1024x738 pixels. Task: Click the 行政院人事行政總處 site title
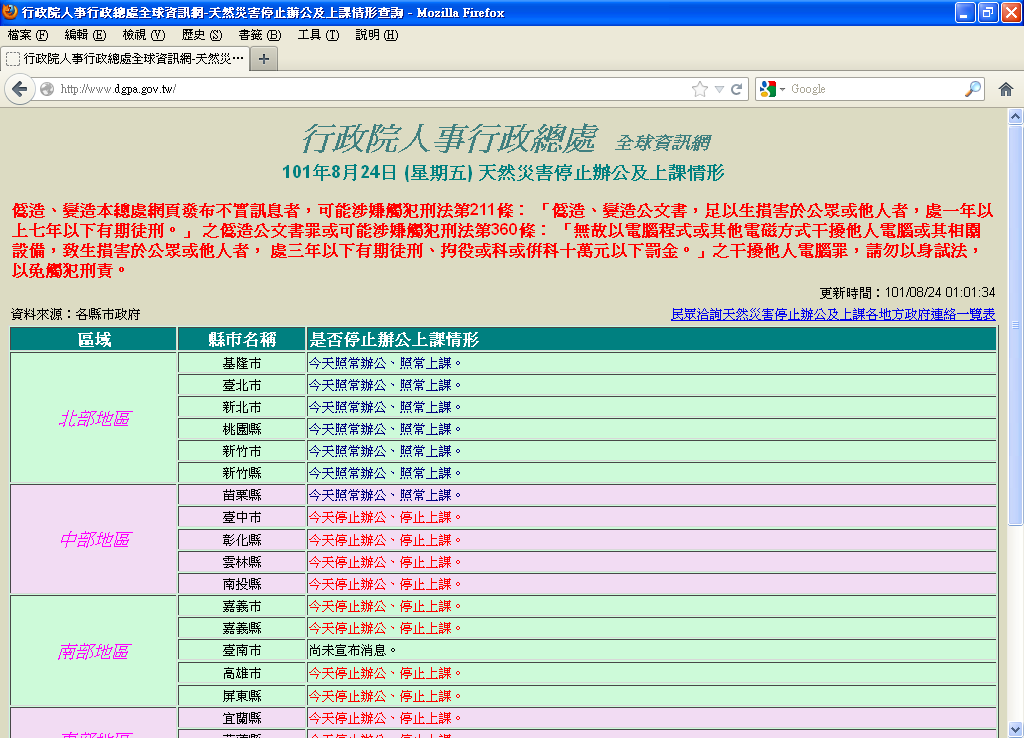[449, 137]
